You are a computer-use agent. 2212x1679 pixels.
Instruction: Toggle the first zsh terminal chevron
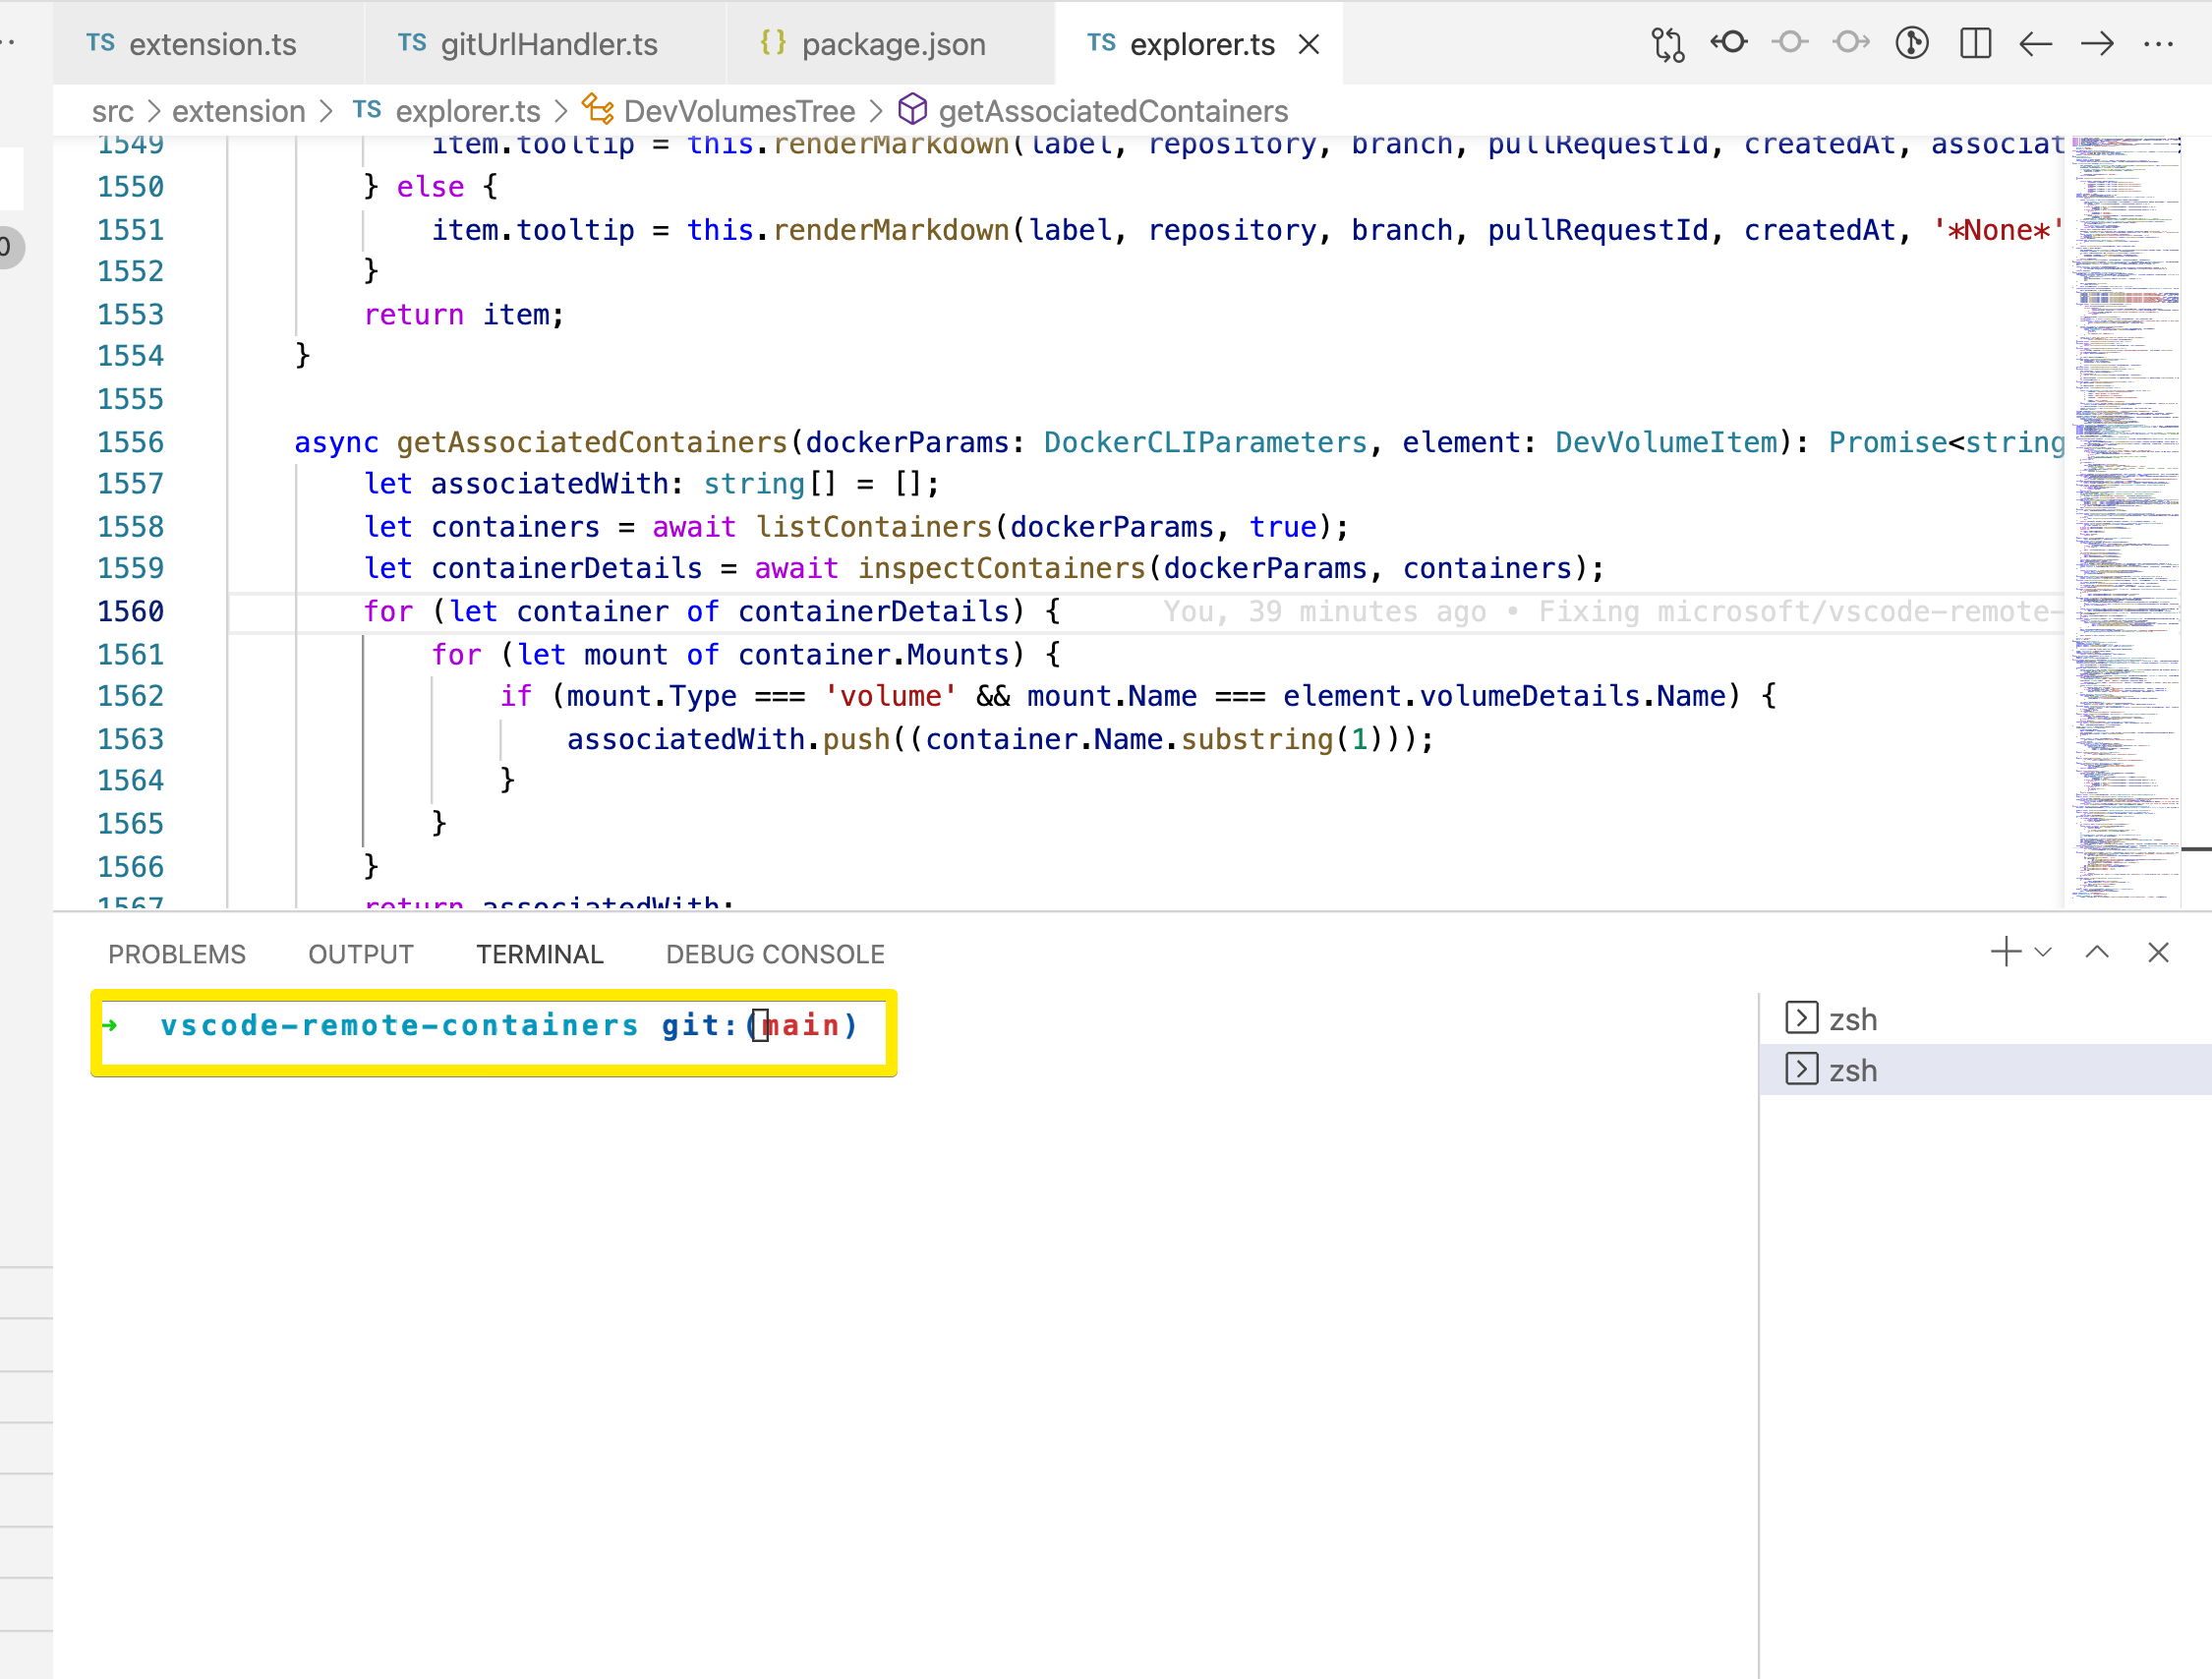[x=1801, y=1018]
